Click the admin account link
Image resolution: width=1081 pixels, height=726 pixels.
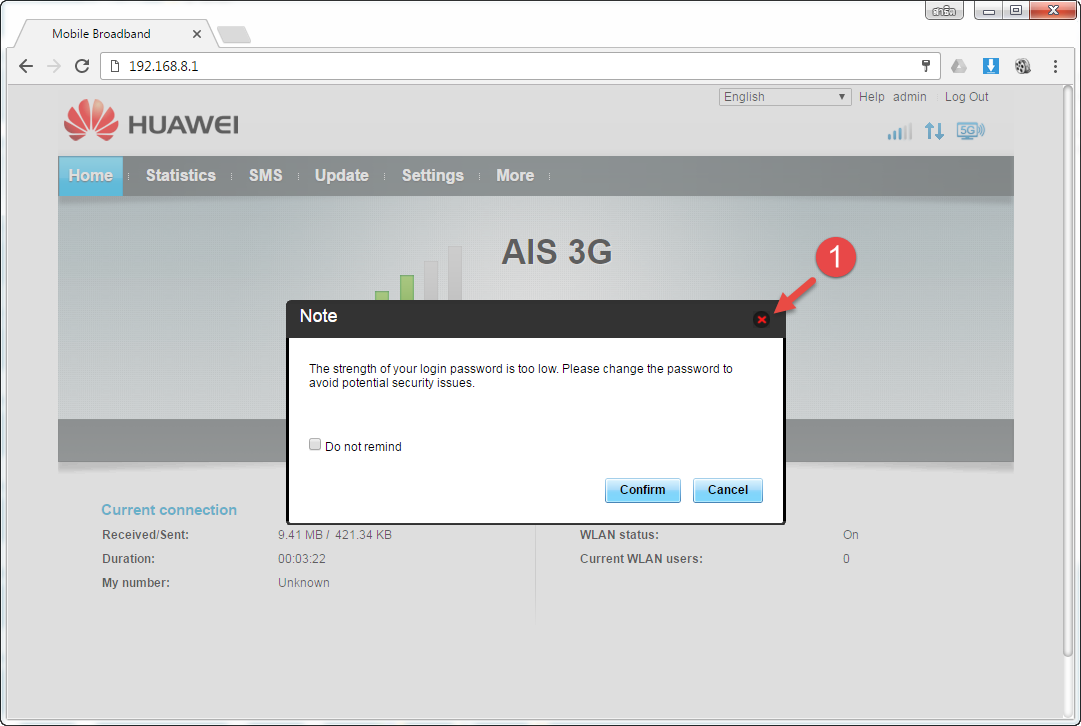(x=909, y=97)
